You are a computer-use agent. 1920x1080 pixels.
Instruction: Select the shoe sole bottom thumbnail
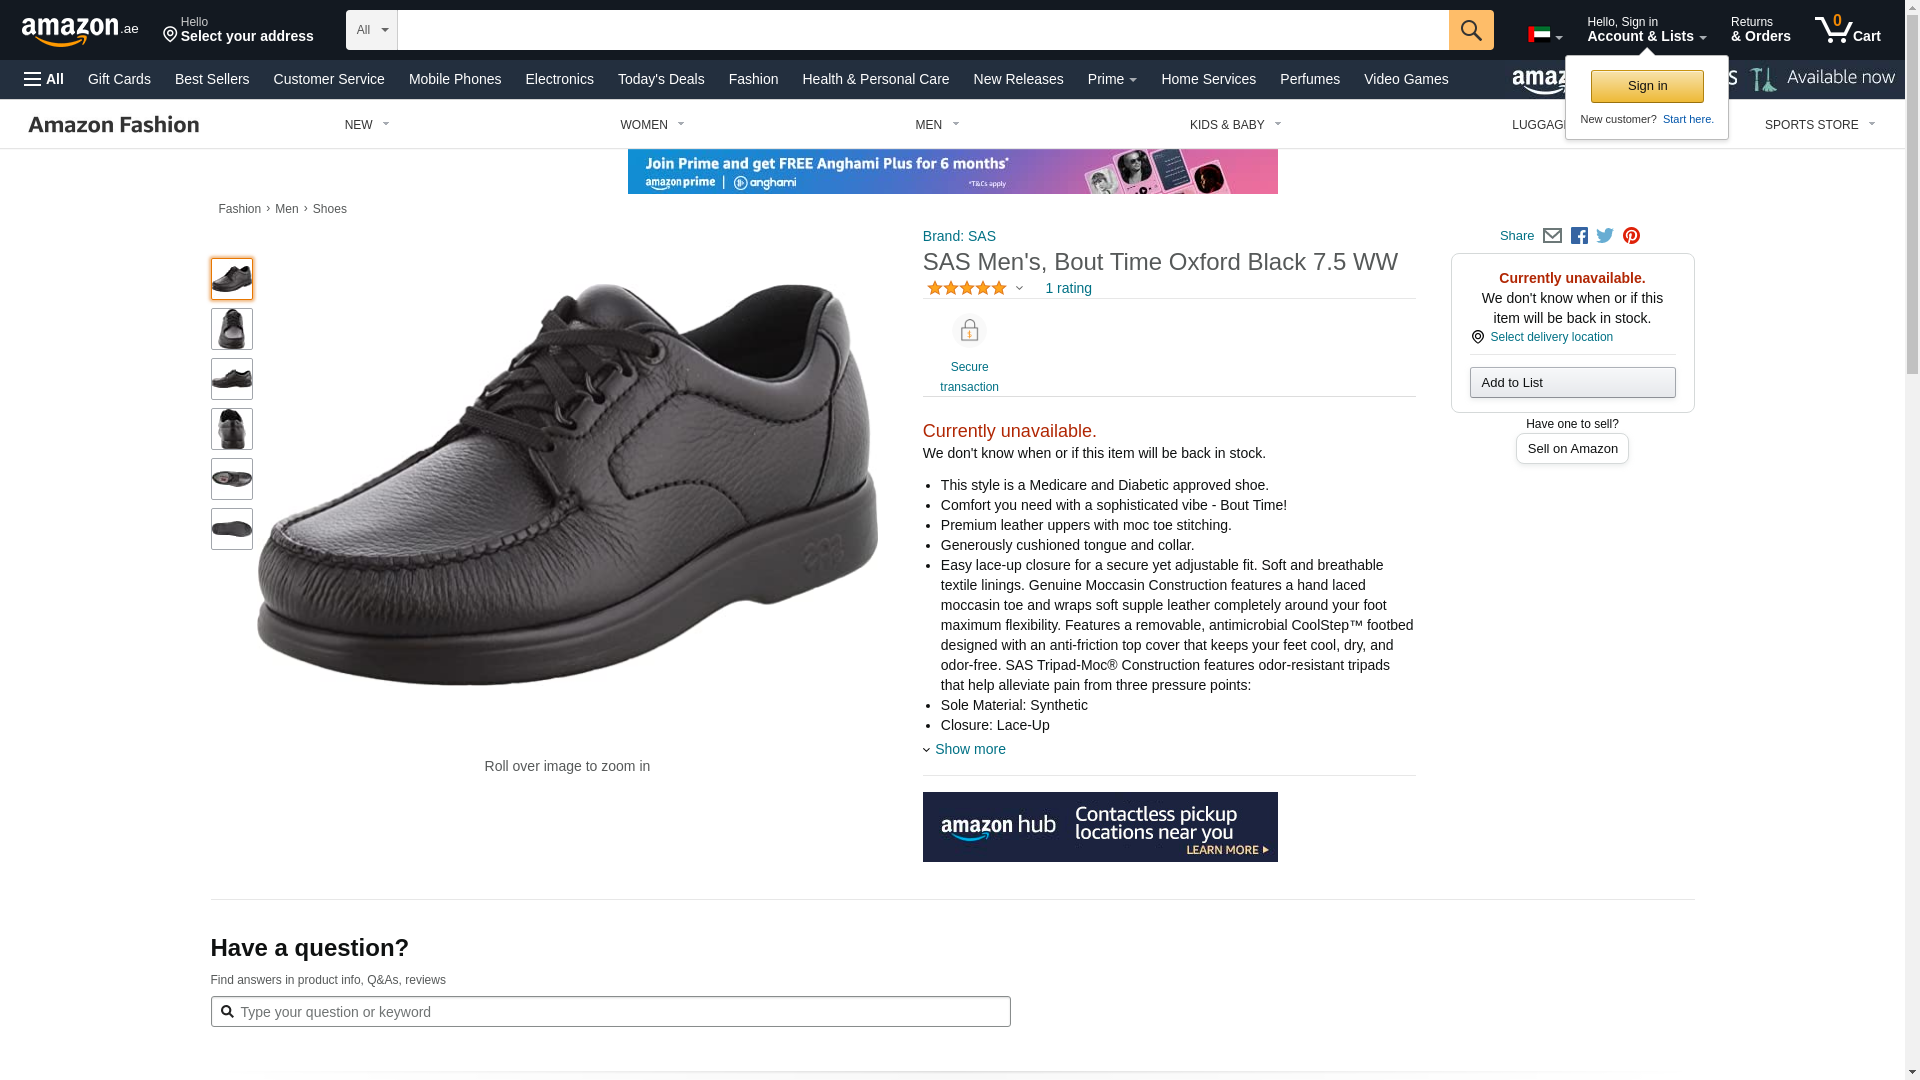[x=232, y=529]
